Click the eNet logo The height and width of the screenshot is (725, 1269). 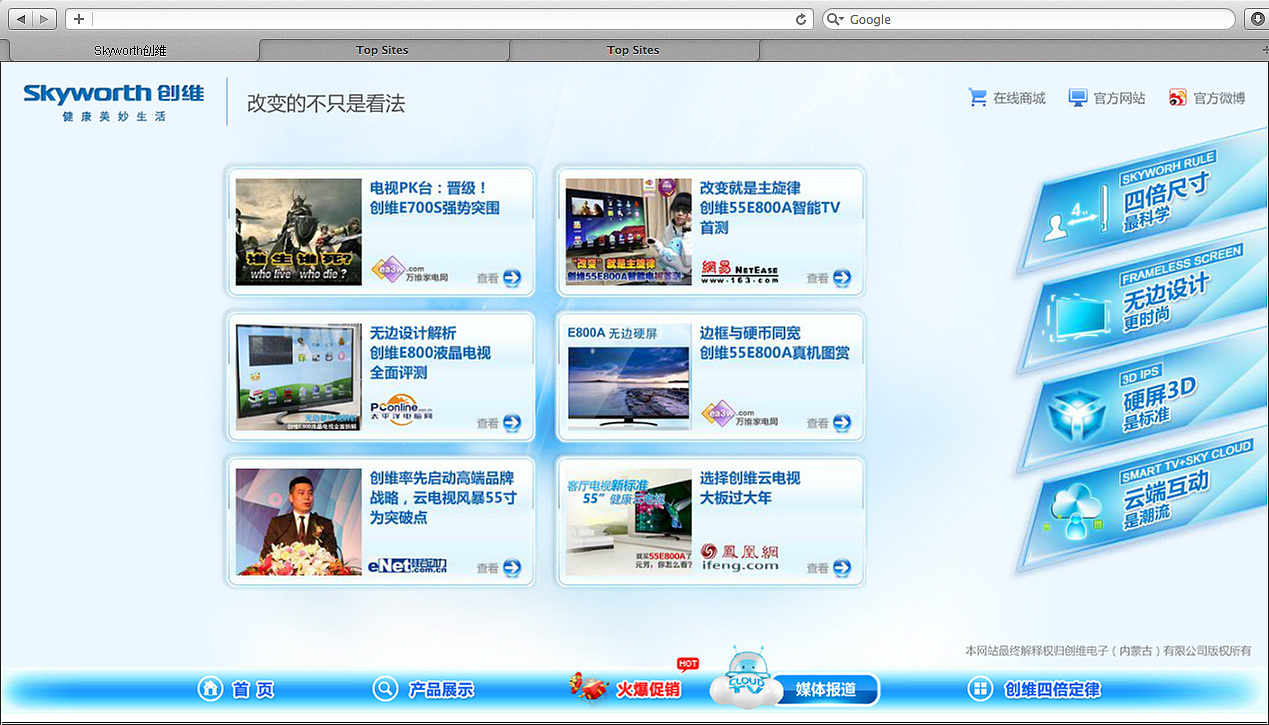(x=407, y=566)
